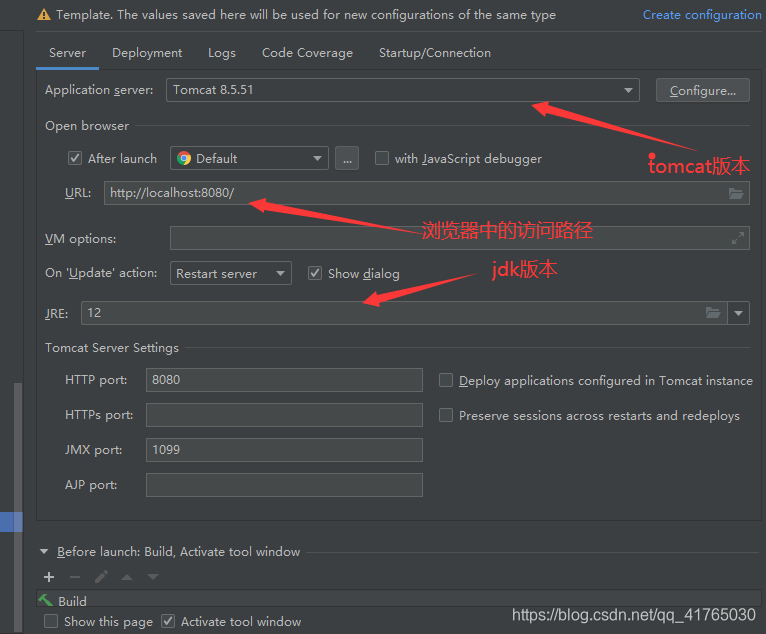Viewport: 766px width, 634px height.
Task: Open the Default browser dropdown
Action: tap(249, 158)
